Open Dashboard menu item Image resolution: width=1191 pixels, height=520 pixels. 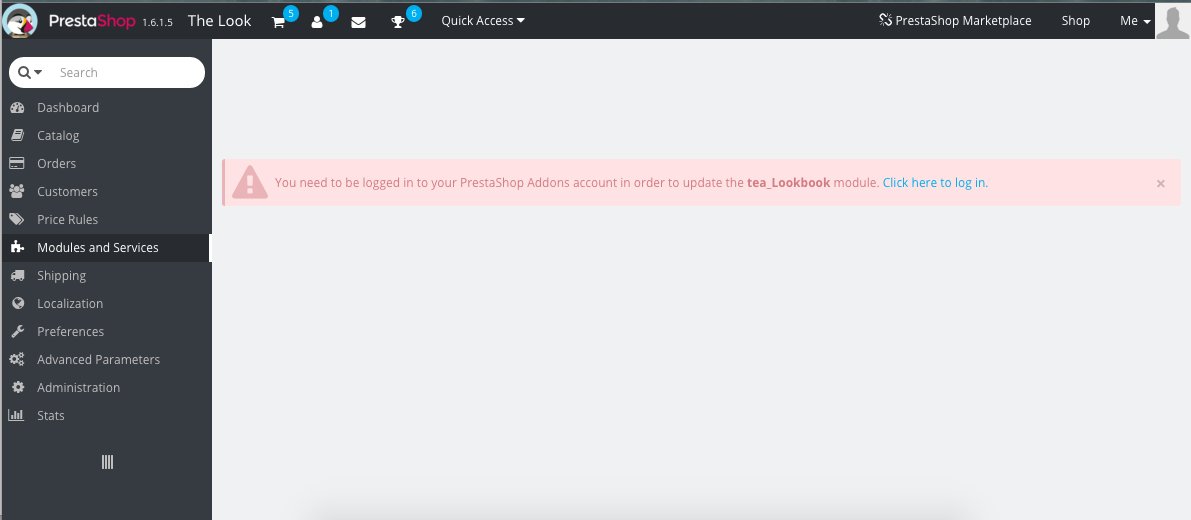pos(106,108)
